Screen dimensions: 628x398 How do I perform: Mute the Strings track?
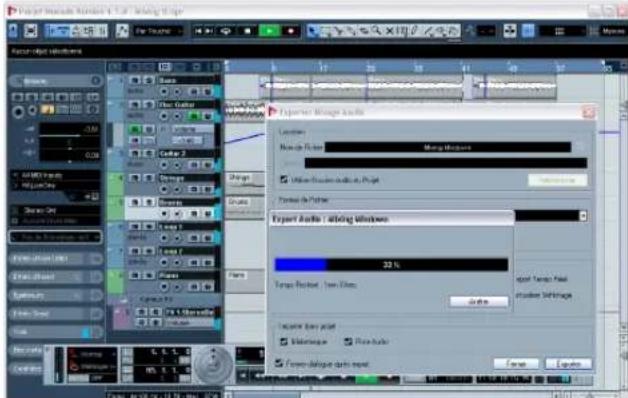135,178
